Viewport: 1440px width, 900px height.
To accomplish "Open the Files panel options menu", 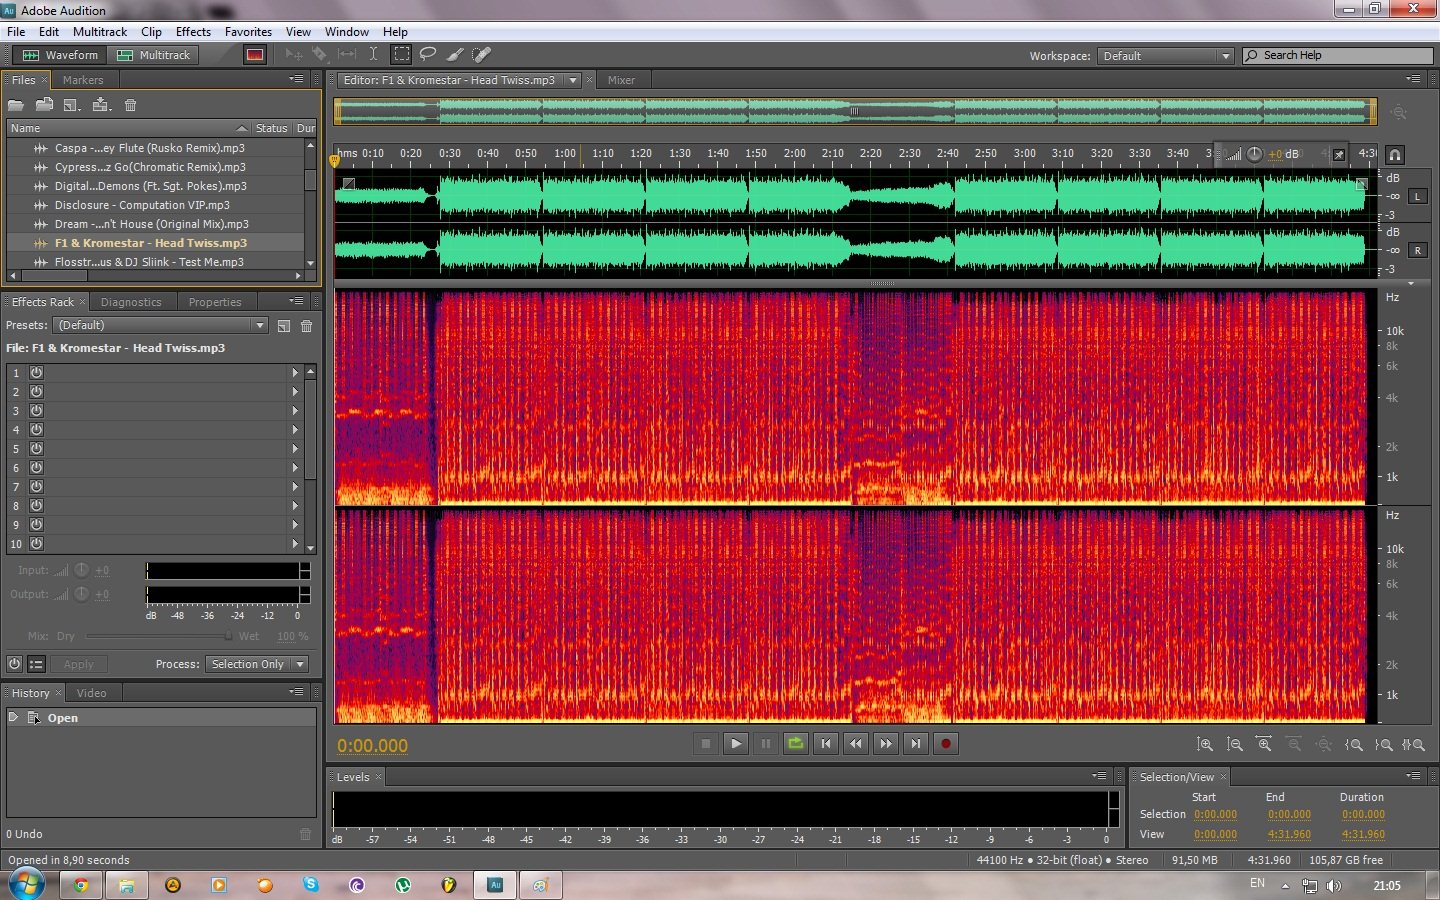I will [x=296, y=79].
